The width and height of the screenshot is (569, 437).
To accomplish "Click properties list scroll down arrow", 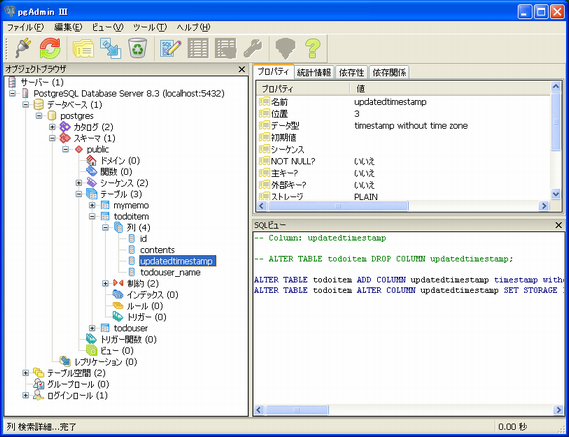I will pyautogui.click(x=556, y=195).
